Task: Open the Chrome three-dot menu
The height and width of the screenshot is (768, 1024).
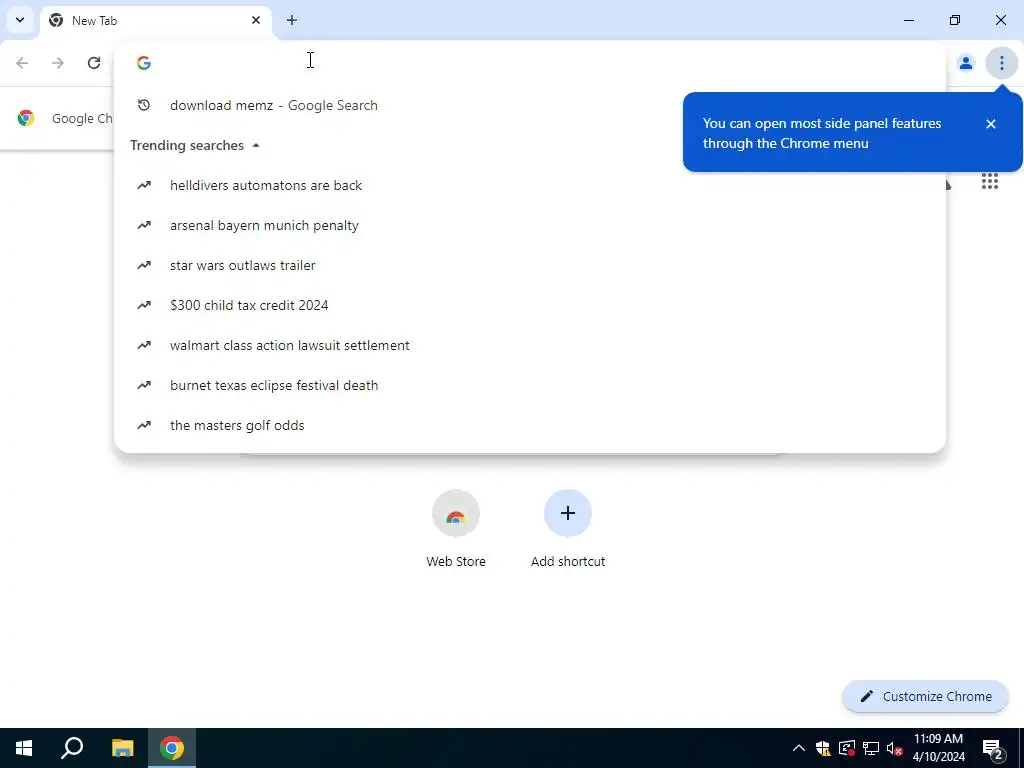Action: (1001, 63)
